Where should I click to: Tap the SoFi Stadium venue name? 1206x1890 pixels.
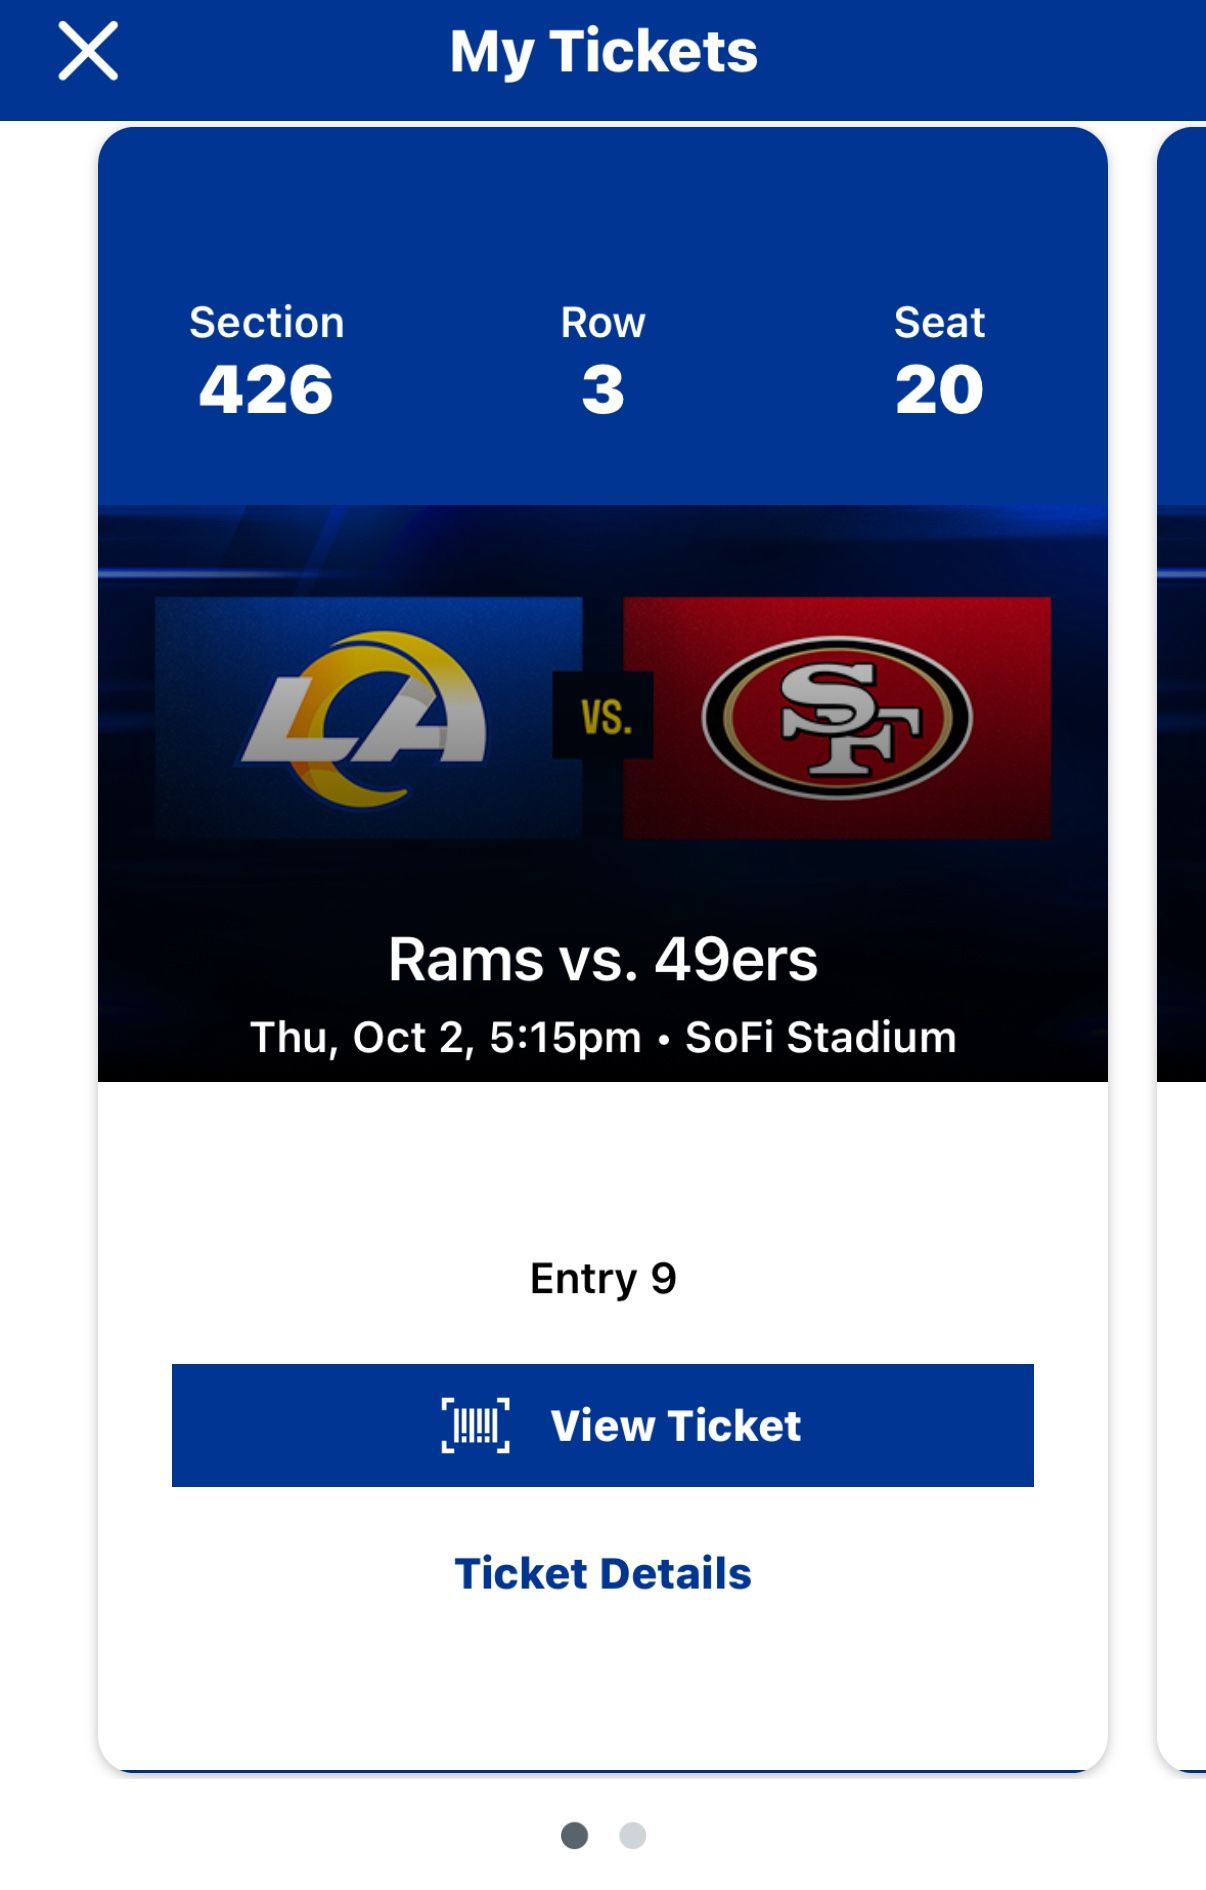click(x=820, y=1037)
